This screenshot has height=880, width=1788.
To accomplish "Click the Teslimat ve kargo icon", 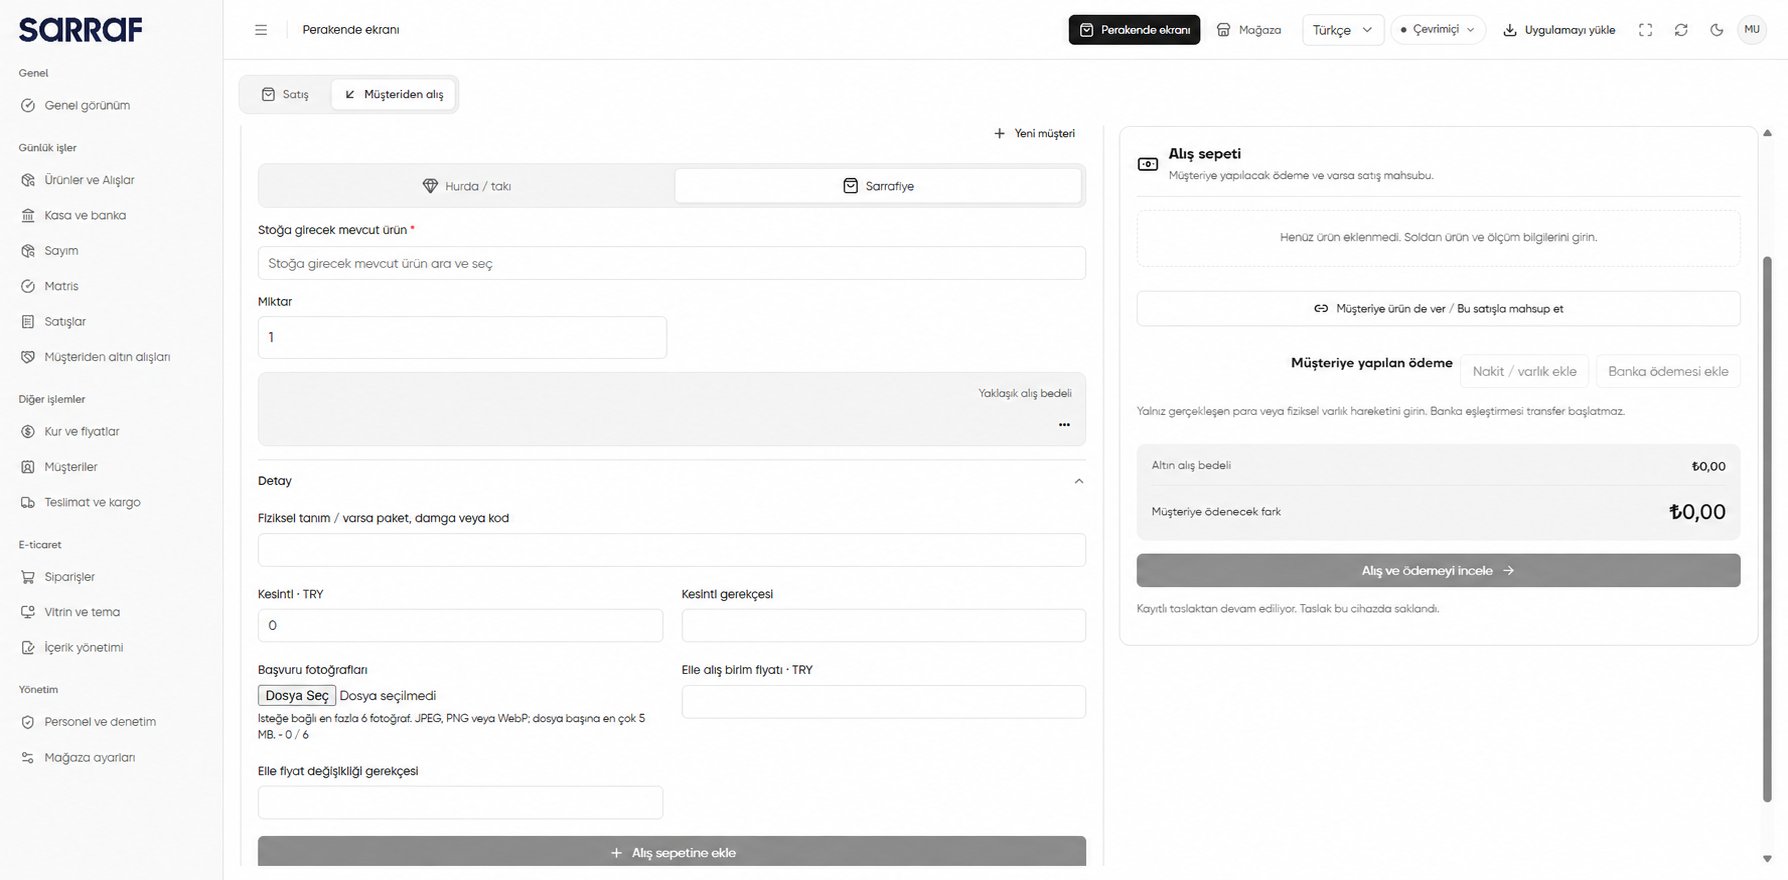I will pyautogui.click(x=28, y=502).
